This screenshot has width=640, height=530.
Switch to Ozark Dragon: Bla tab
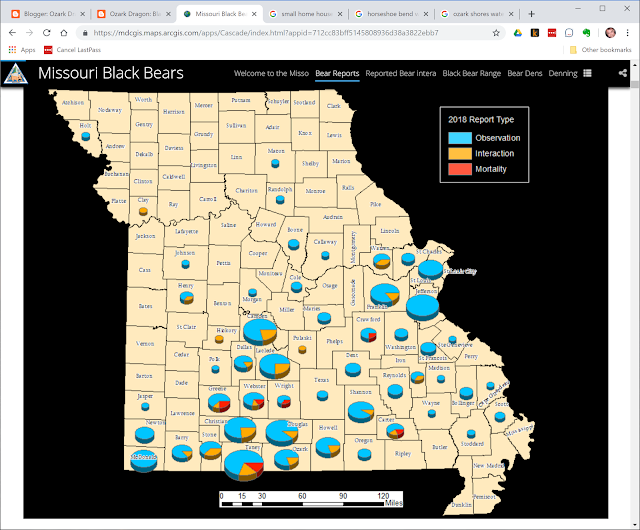coord(134,14)
